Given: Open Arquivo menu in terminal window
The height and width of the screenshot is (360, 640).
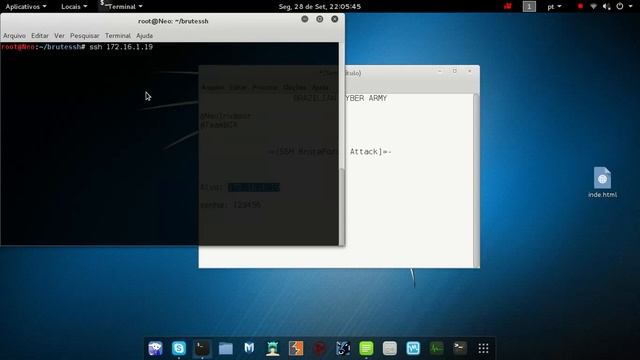Looking at the screenshot, I should (x=14, y=36).
